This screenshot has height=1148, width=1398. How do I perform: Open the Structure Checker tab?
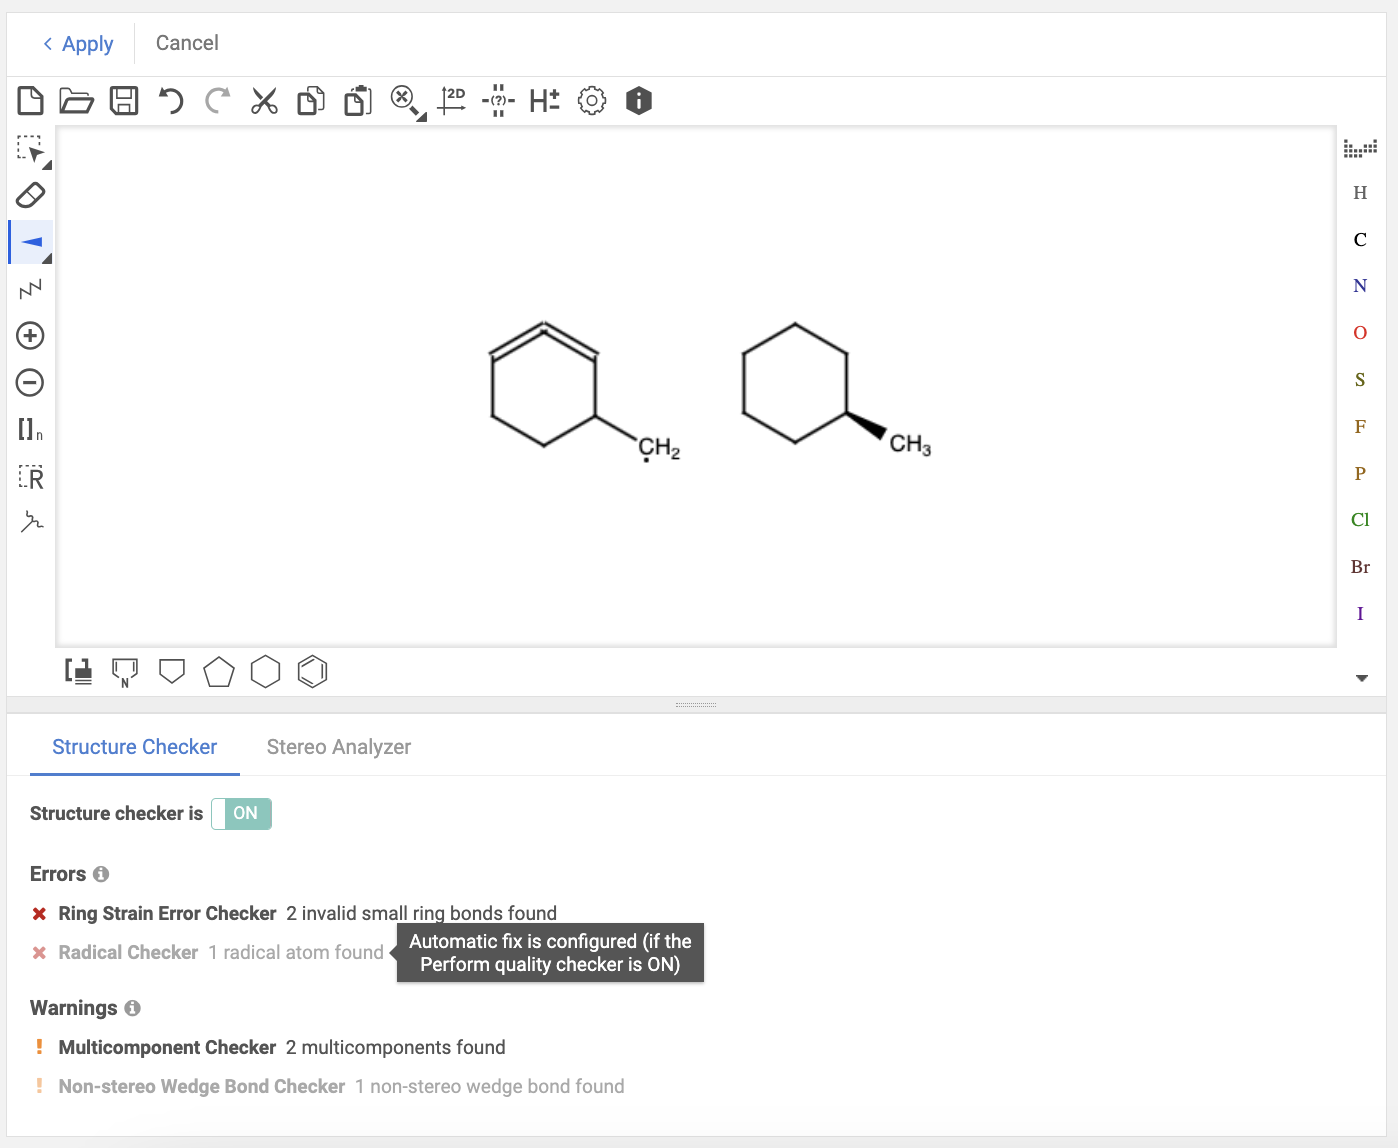point(134,746)
